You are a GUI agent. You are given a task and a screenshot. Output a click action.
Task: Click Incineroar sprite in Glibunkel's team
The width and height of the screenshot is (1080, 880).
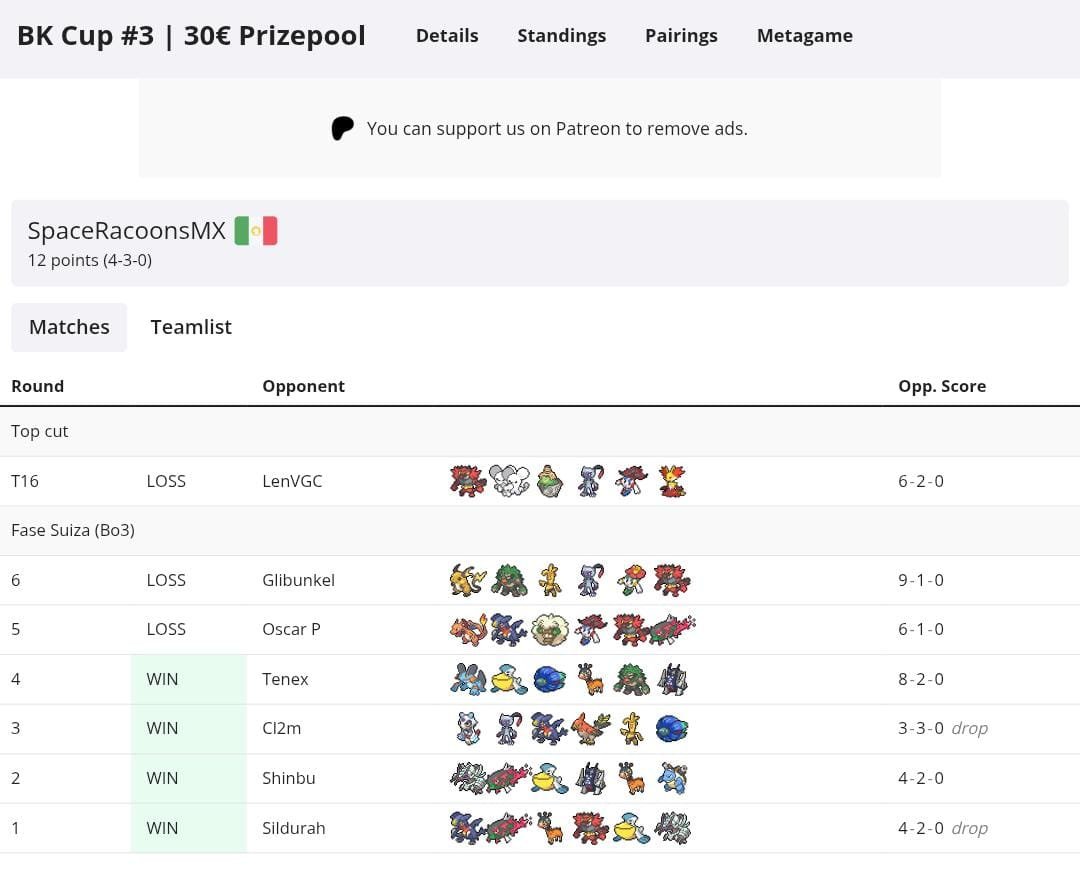pyautogui.click(x=672, y=580)
